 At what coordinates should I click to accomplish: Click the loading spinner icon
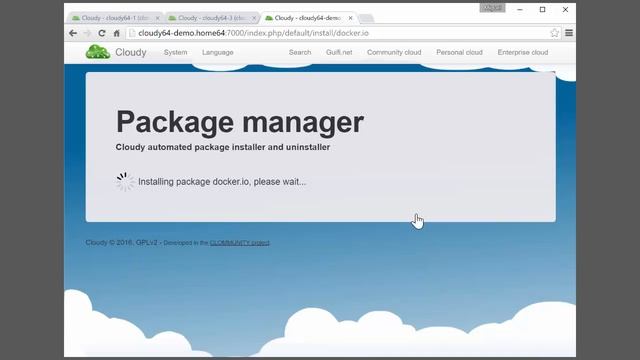click(125, 182)
